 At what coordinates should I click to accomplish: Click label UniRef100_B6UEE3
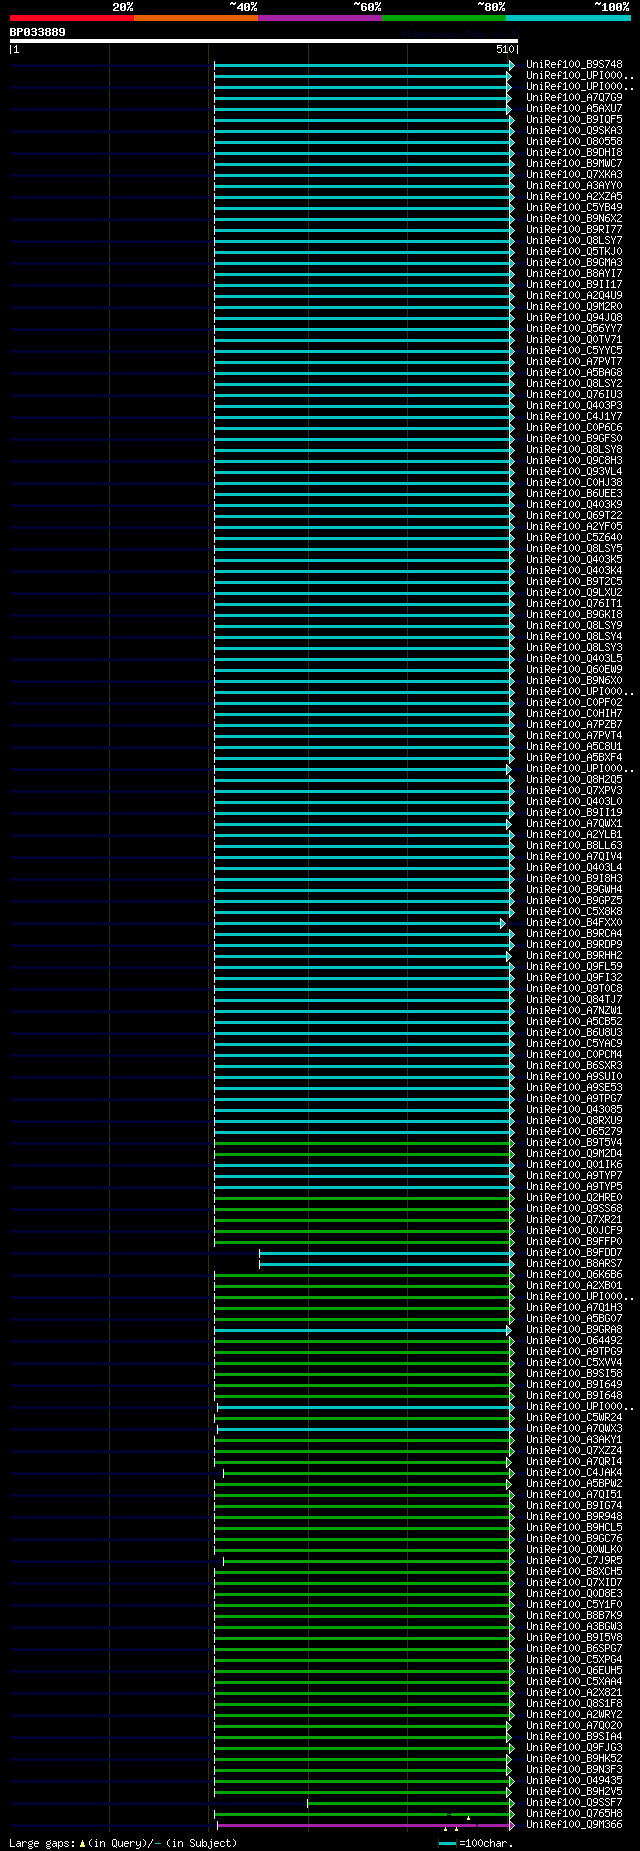[x=574, y=494]
